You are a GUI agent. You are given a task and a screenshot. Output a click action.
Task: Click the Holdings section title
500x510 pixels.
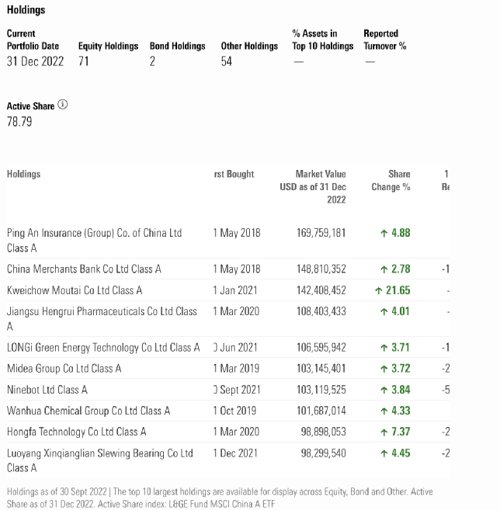pyautogui.click(x=26, y=10)
